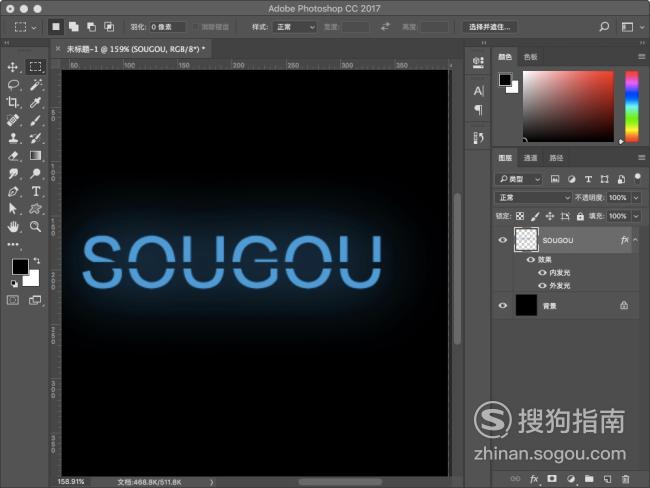Open the Edit Toolbar ellipsis menu
The height and width of the screenshot is (488, 650).
pyautogui.click(x=13, y=244)
